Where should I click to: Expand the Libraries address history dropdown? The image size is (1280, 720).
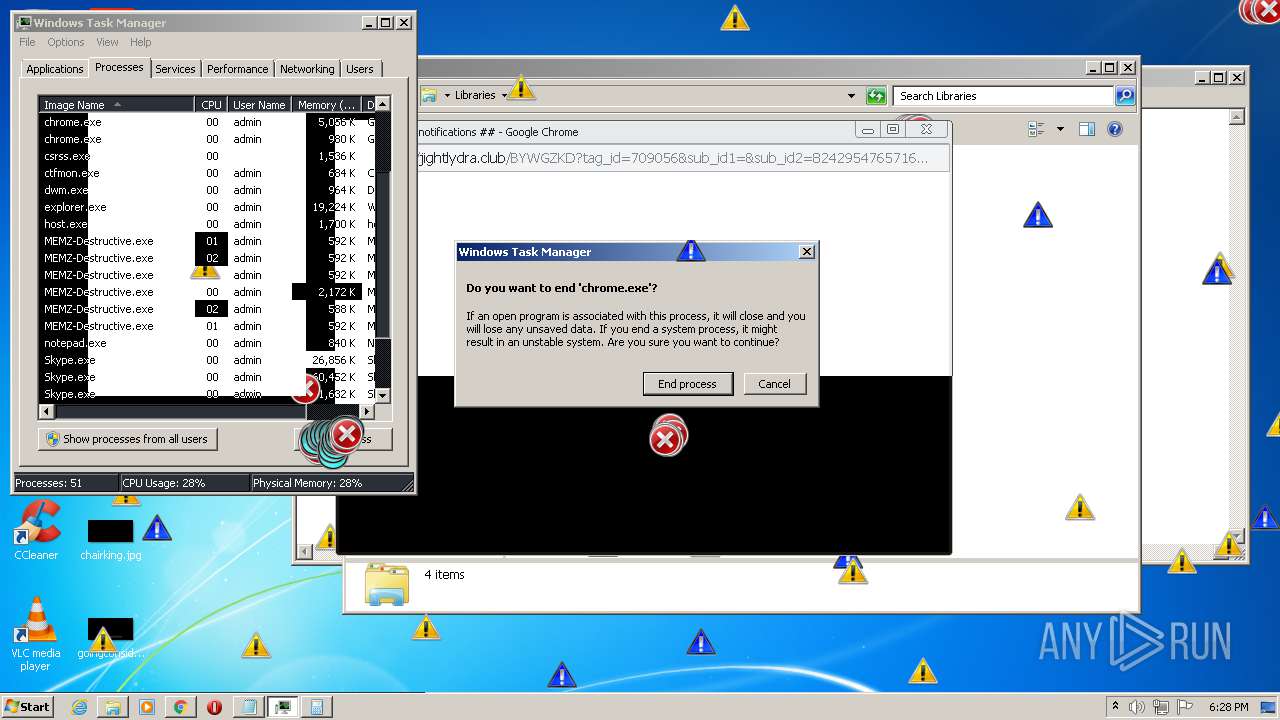[x=851, y=96]
